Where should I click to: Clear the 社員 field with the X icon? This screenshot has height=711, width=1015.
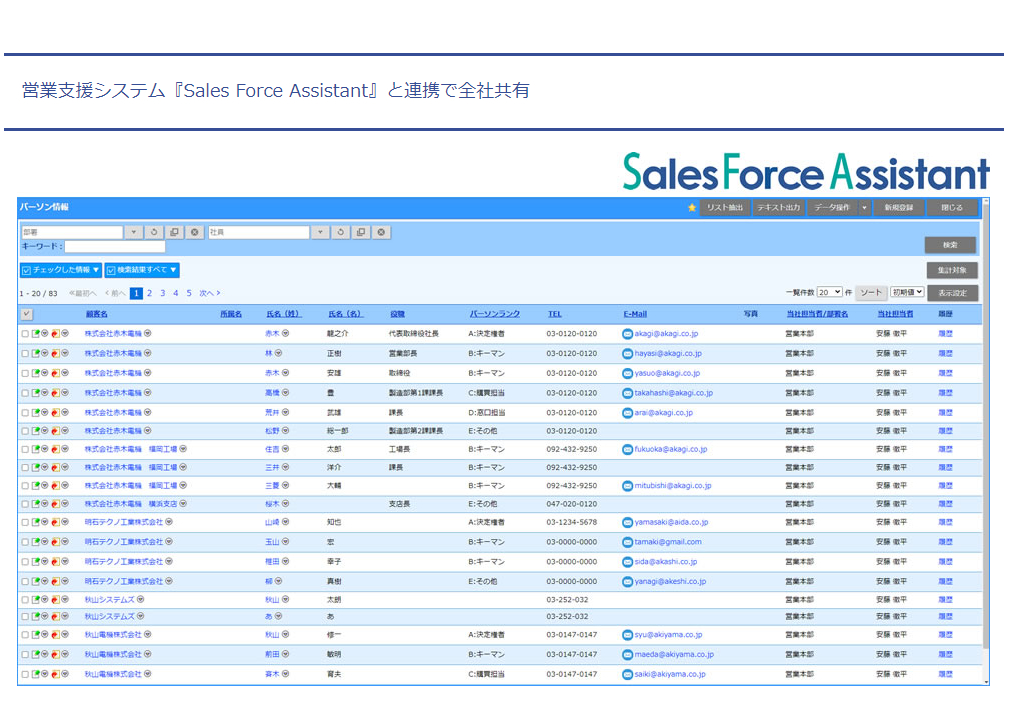[x=381, y=232]
